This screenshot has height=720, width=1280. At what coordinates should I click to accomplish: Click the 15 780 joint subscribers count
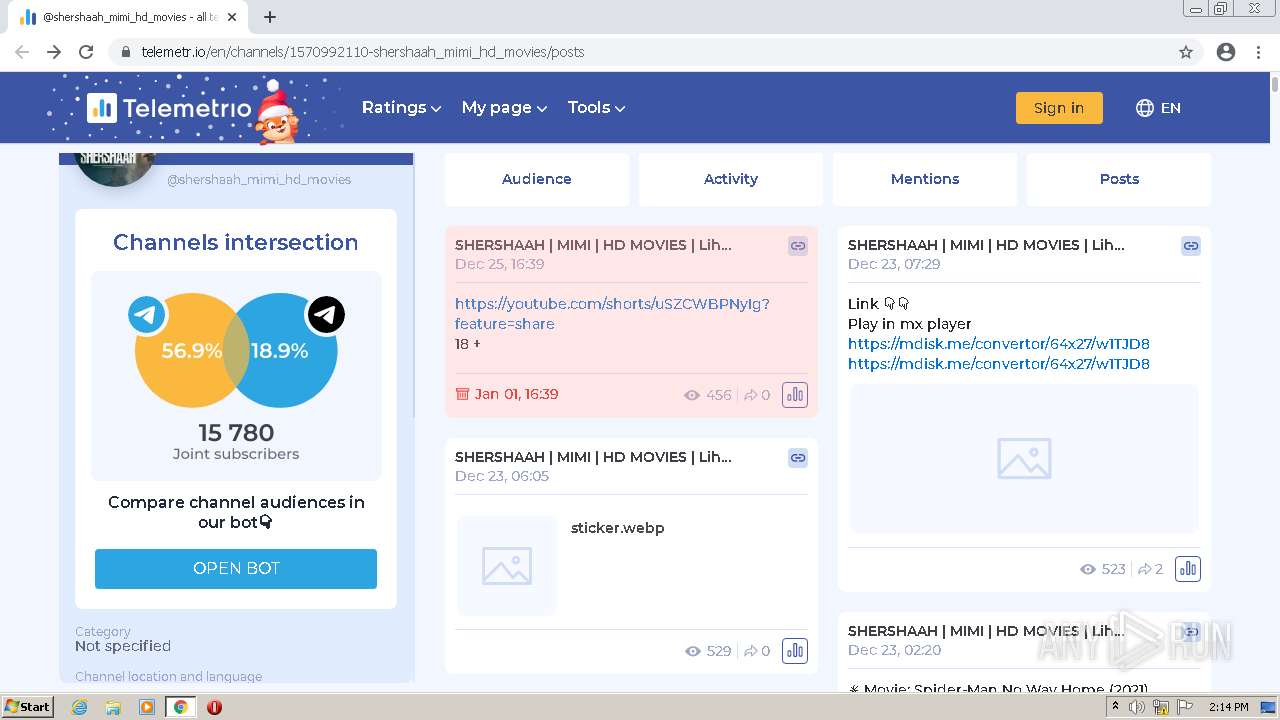point(236,433)
